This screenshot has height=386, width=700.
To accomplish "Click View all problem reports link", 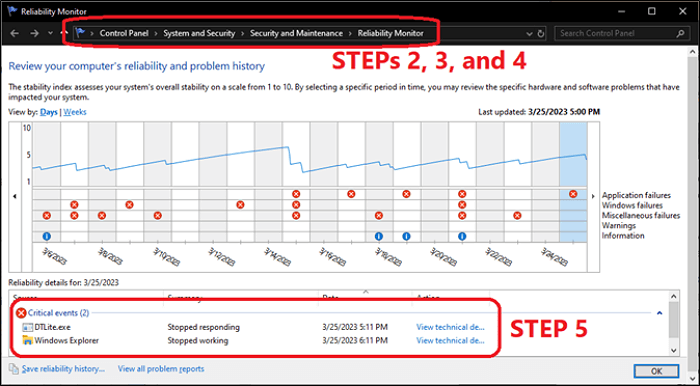I will 161,369.
